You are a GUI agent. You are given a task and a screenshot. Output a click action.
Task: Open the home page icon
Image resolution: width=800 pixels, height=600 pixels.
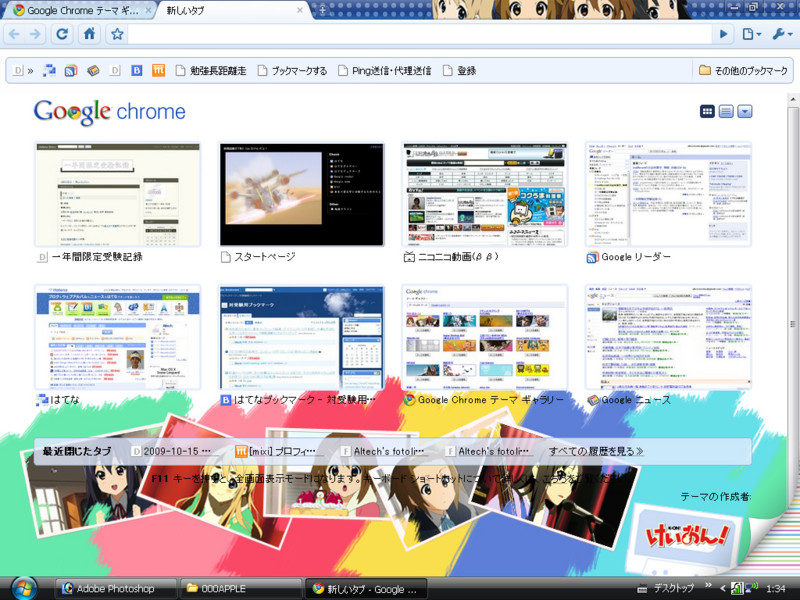(x=90, y=34)
